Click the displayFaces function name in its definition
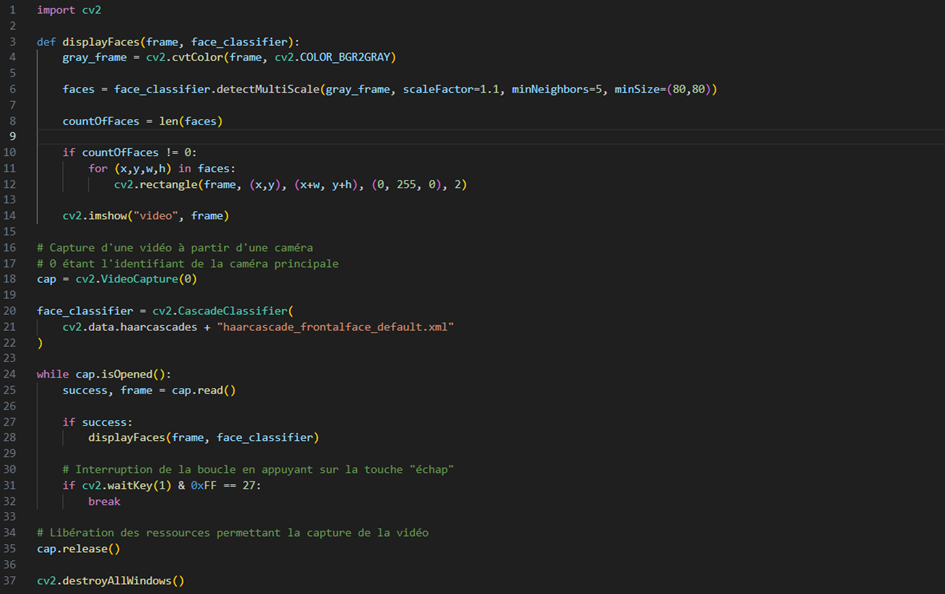This screenshot has height=594, width=945. [x=101, y=42]
